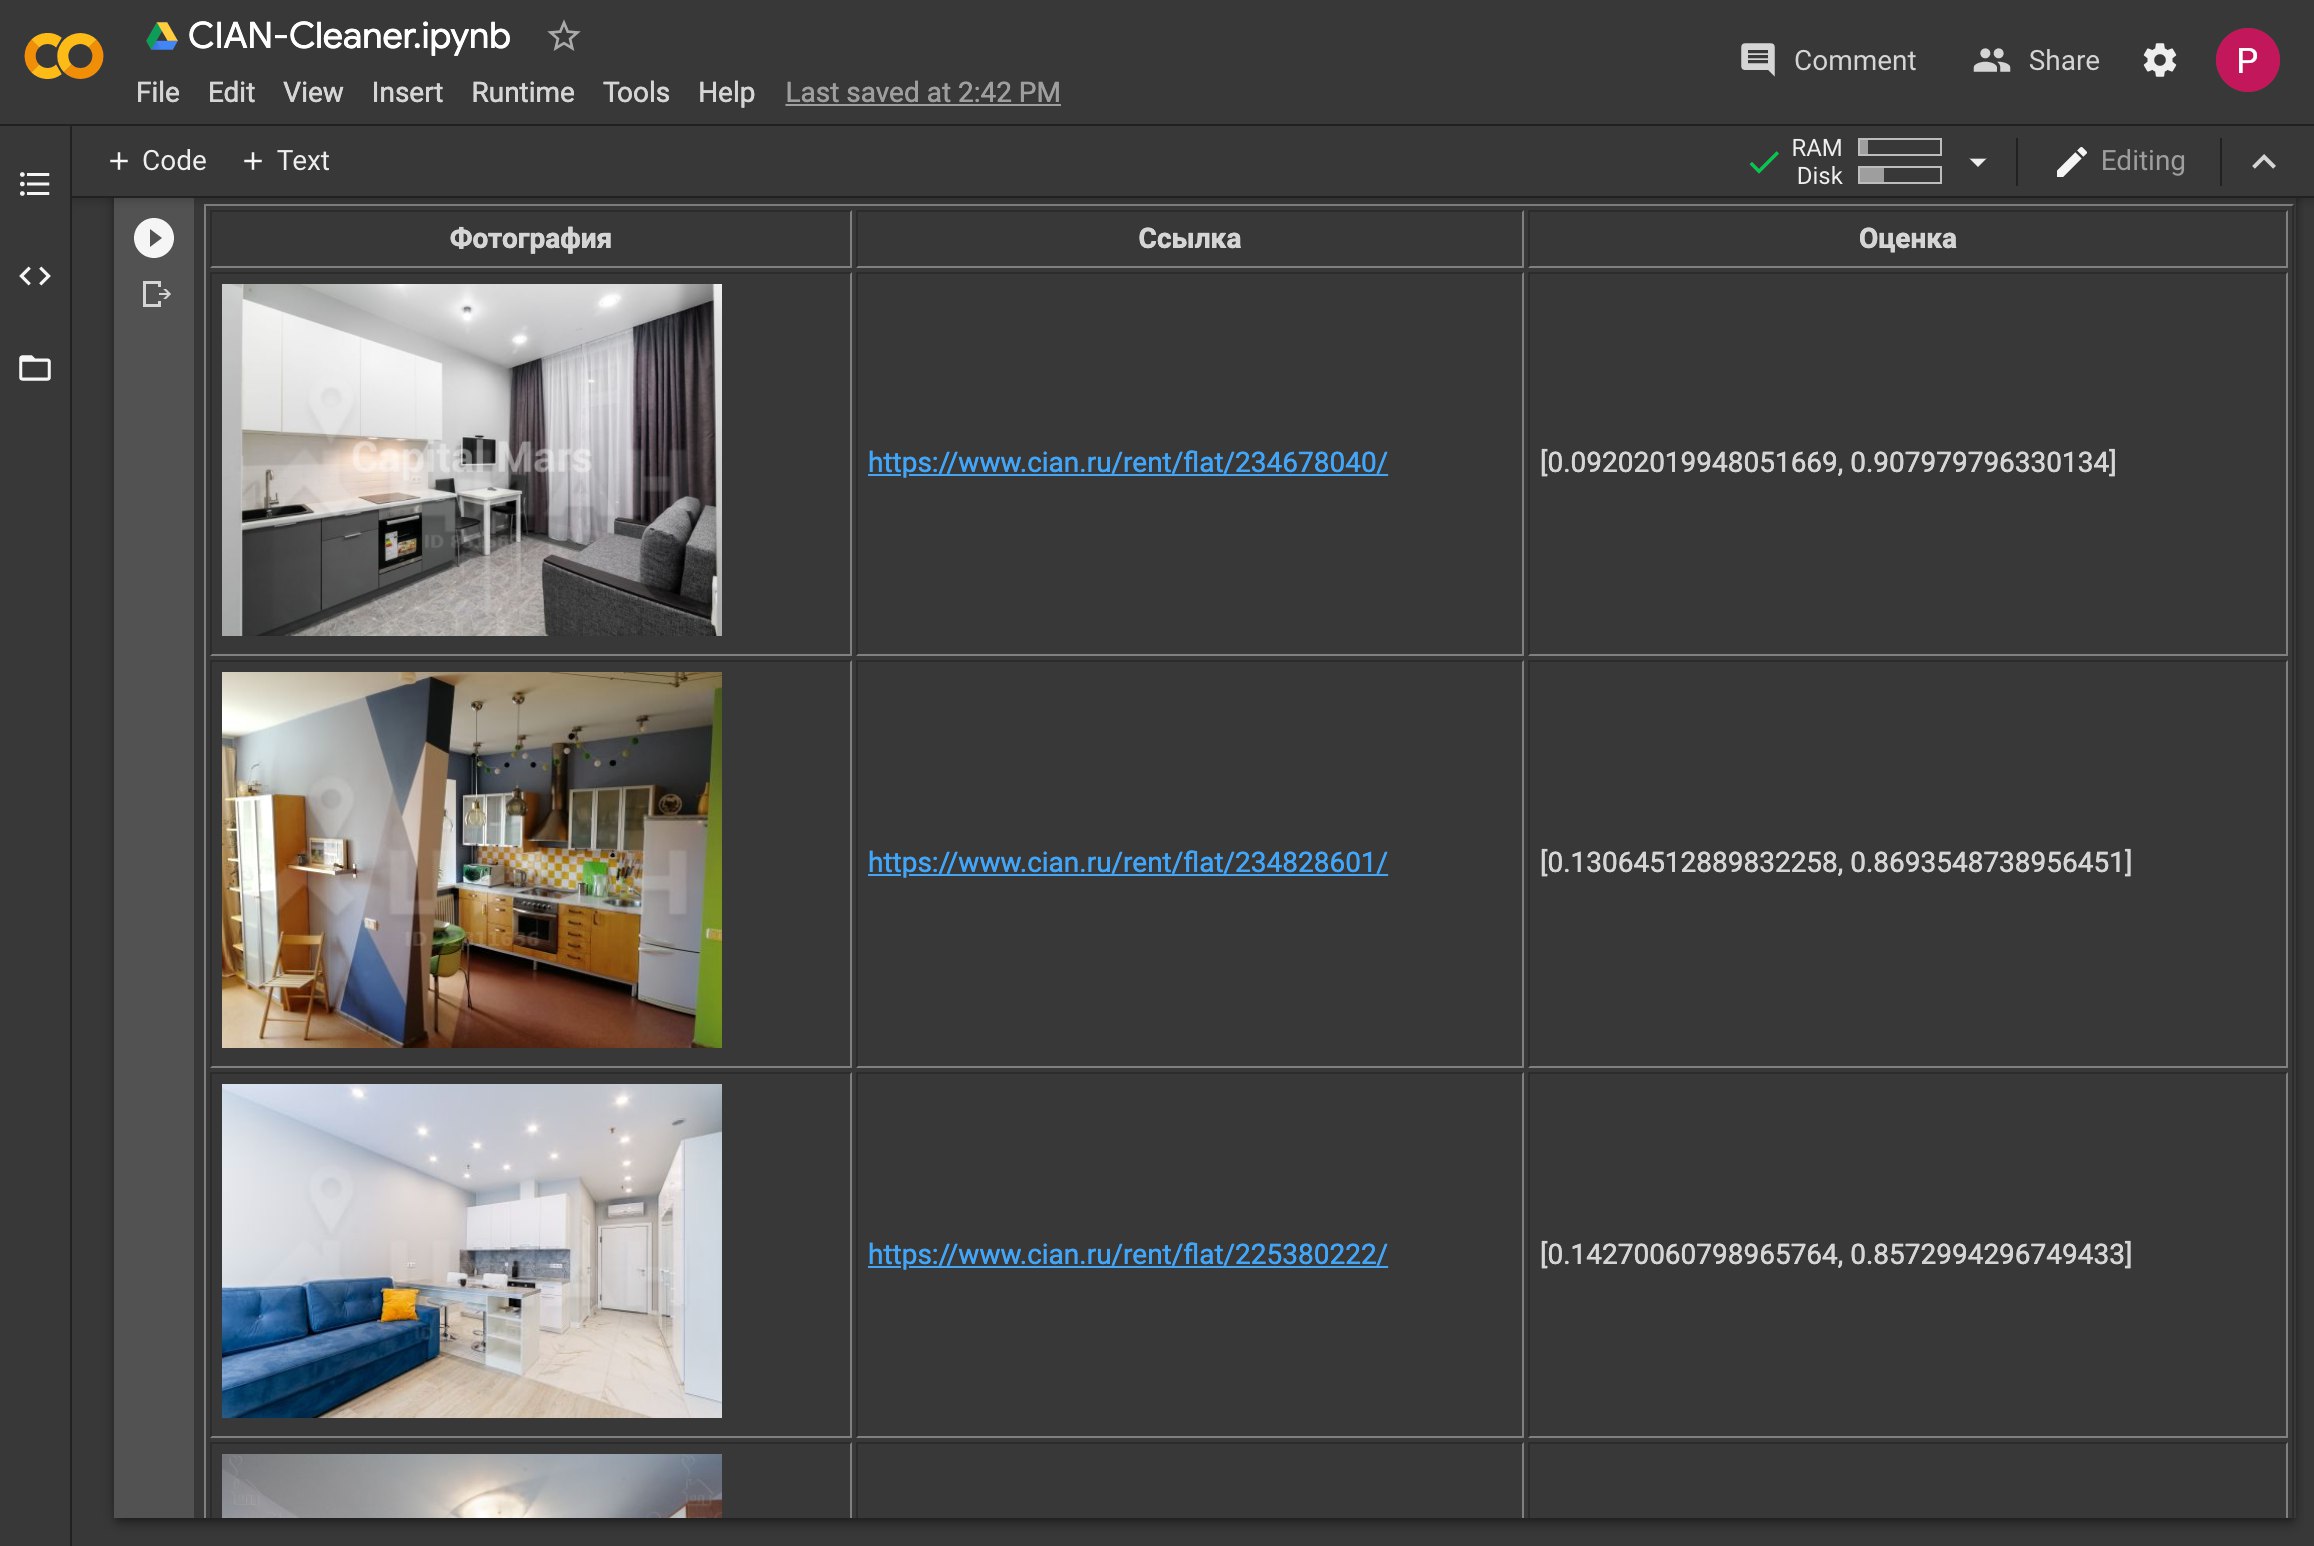This screenshot has width=2314, height=1546.
Task: Click the Last saved at 2:42 PM link
Action: (x=923, y=92)
